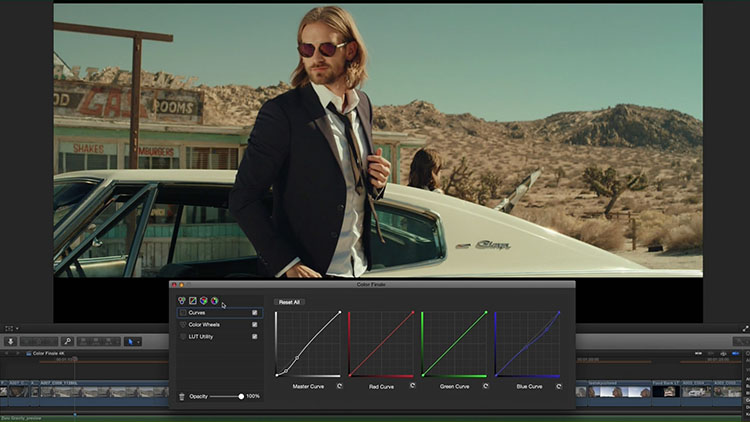This screenshot has height=422, width=750.
Task: Reset the Green Curve
Action: pyautogui.click(x=485, y=386)
